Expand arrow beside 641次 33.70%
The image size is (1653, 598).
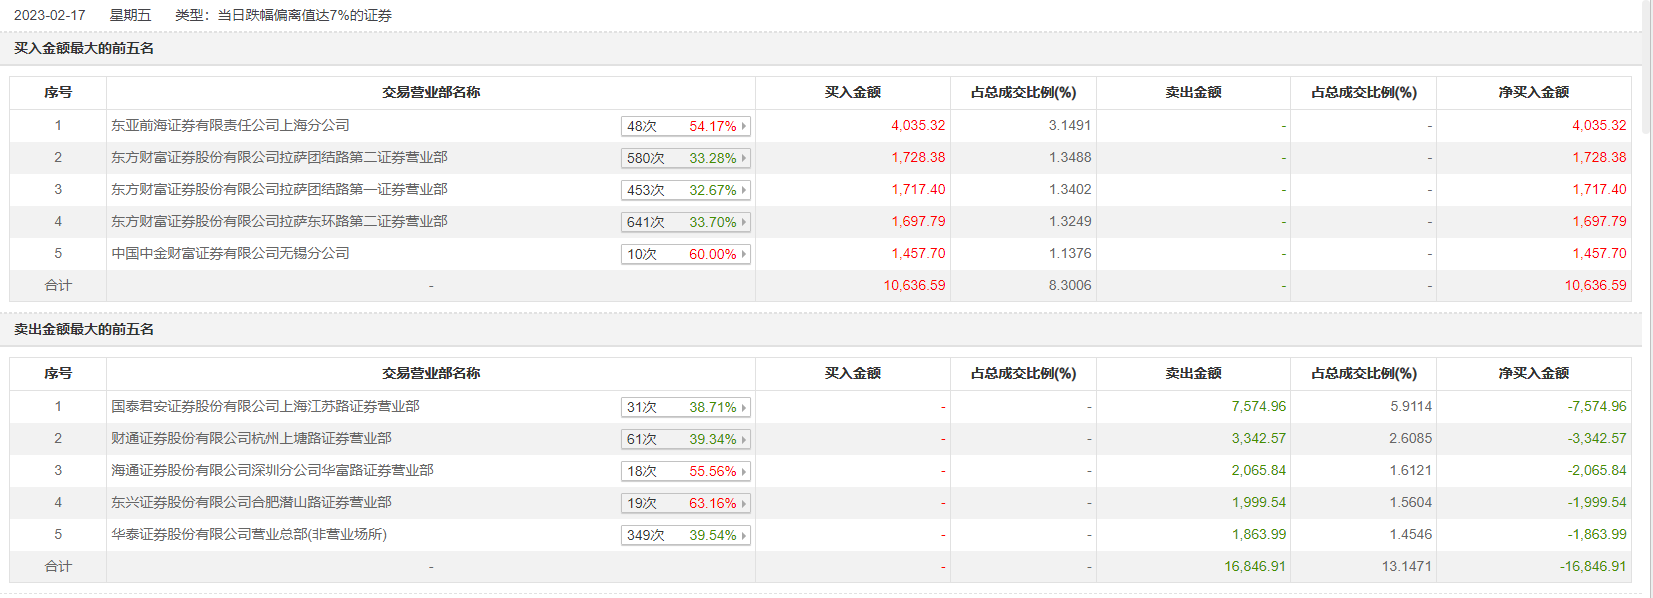[x=744, y=223]
